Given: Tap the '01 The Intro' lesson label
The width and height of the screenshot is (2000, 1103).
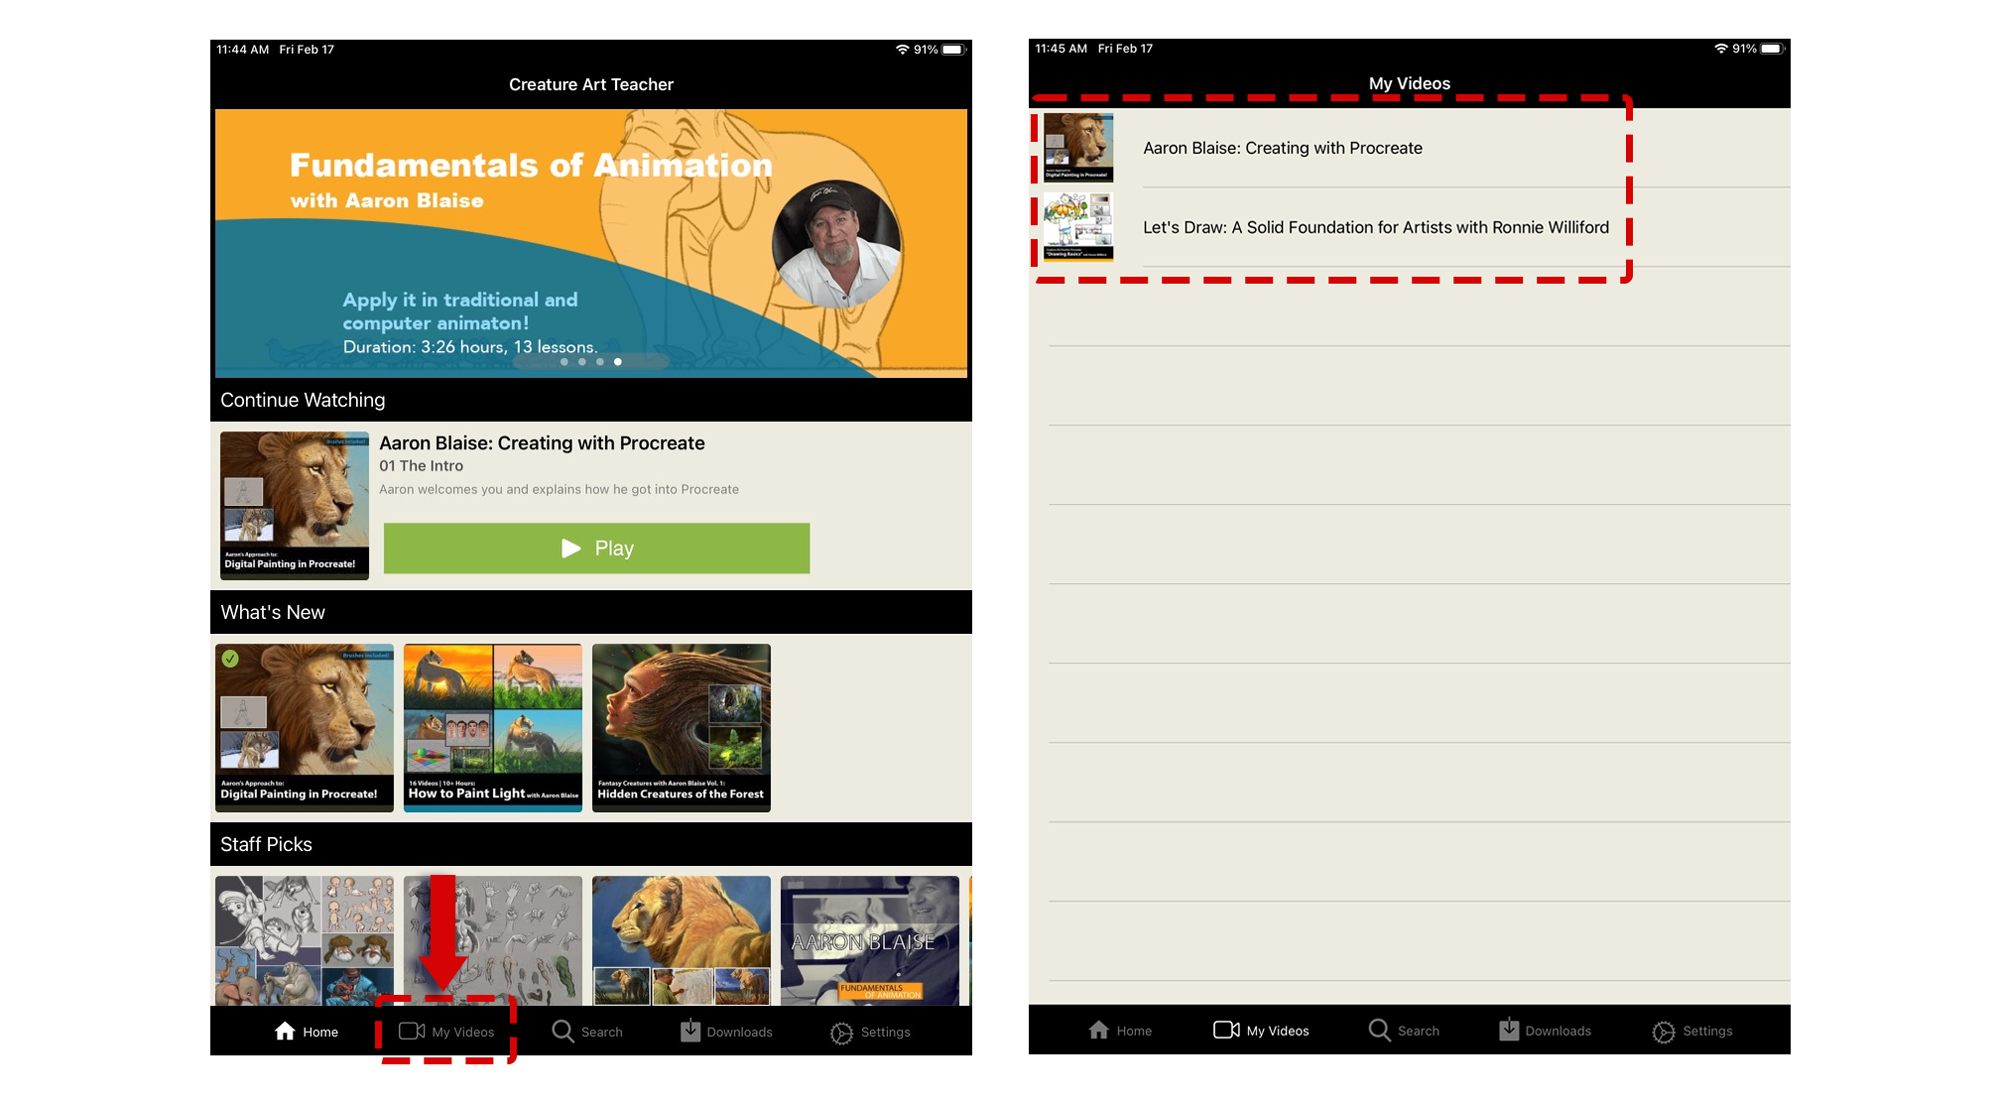Looking at the screenshot, I should tap(421, 466).
